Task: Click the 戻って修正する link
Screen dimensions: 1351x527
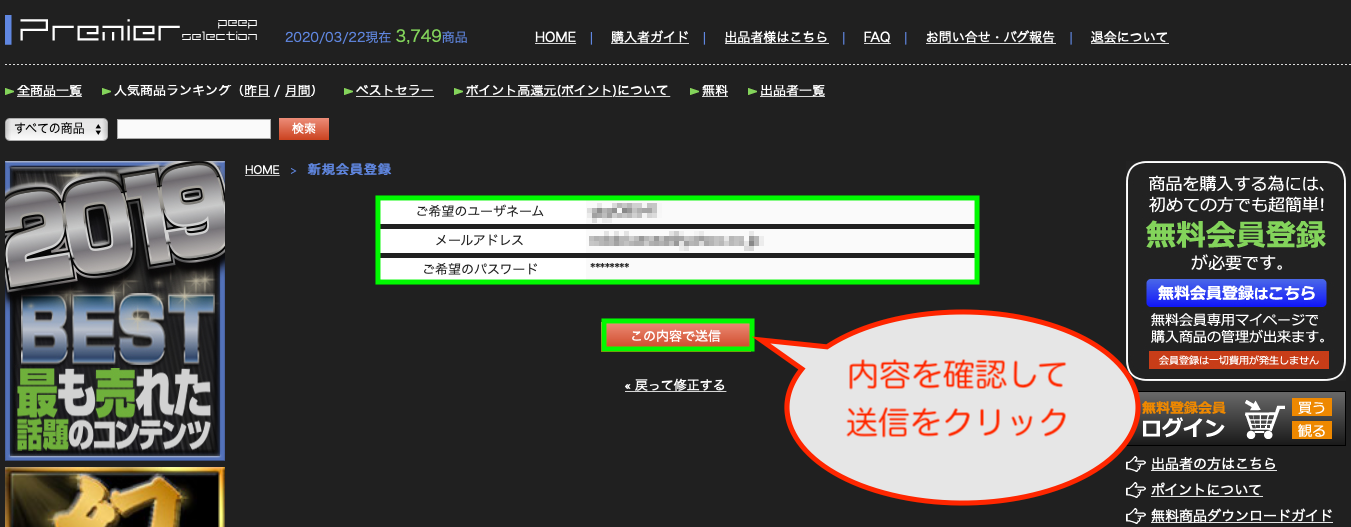Action: tap(675, 385)
